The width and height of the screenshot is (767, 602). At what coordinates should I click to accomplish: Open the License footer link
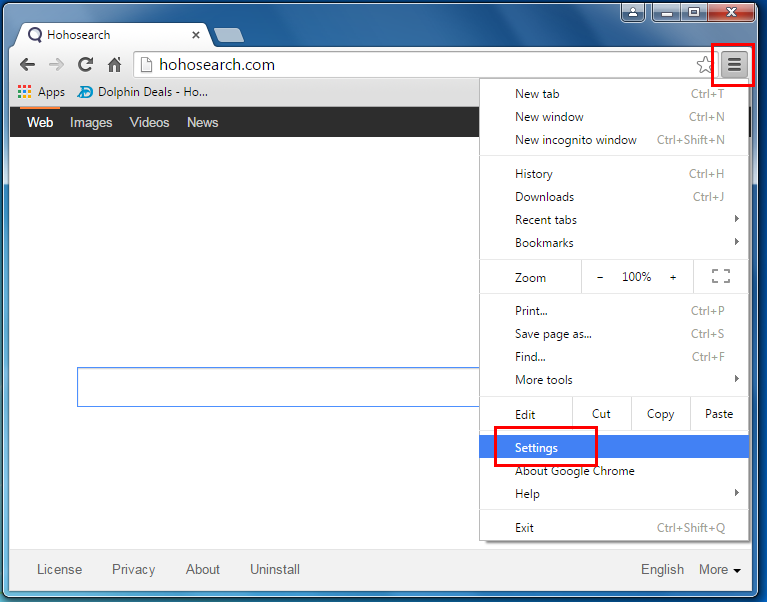tap(59, 570)
